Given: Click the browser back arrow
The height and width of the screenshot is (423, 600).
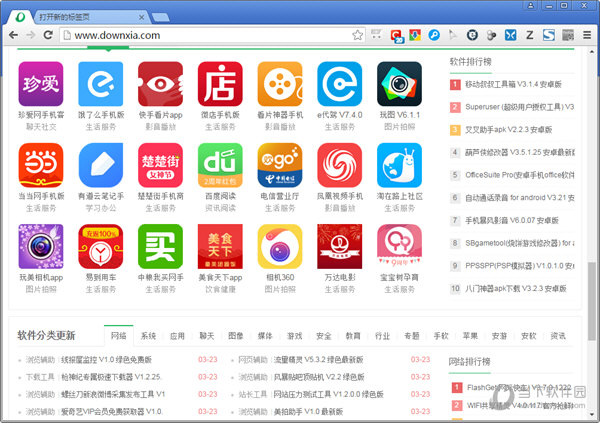Looking at the screenshot, I should click(x=13, y=35).
